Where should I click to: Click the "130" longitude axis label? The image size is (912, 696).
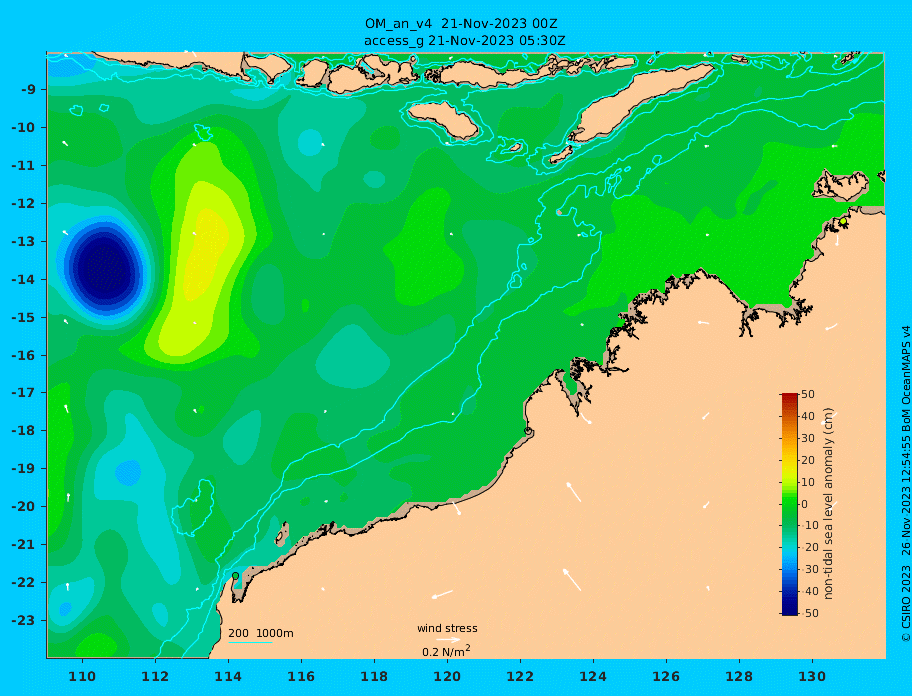813,676
